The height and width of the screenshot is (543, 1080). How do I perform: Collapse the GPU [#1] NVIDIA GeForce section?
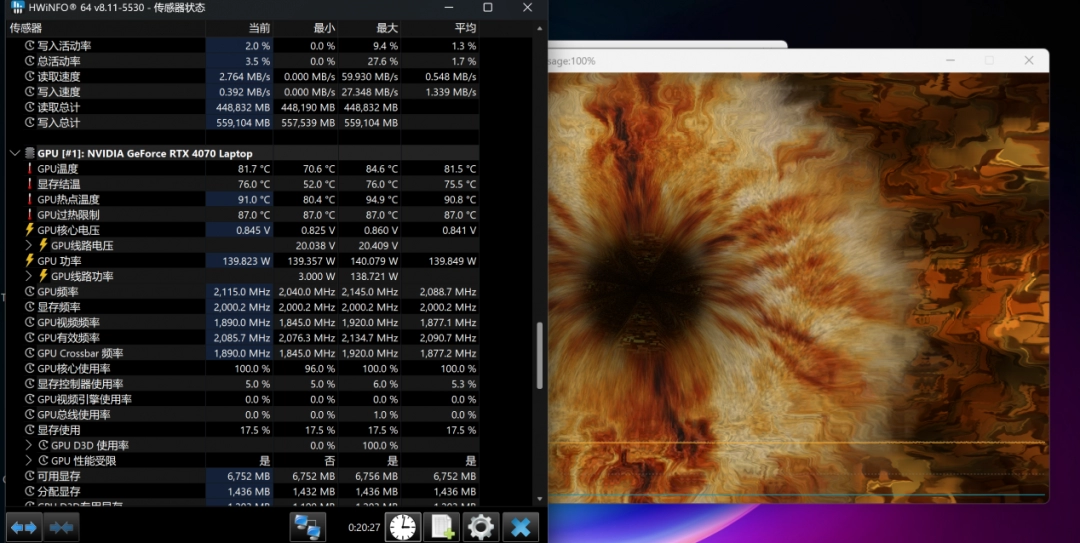coord(14,153)
